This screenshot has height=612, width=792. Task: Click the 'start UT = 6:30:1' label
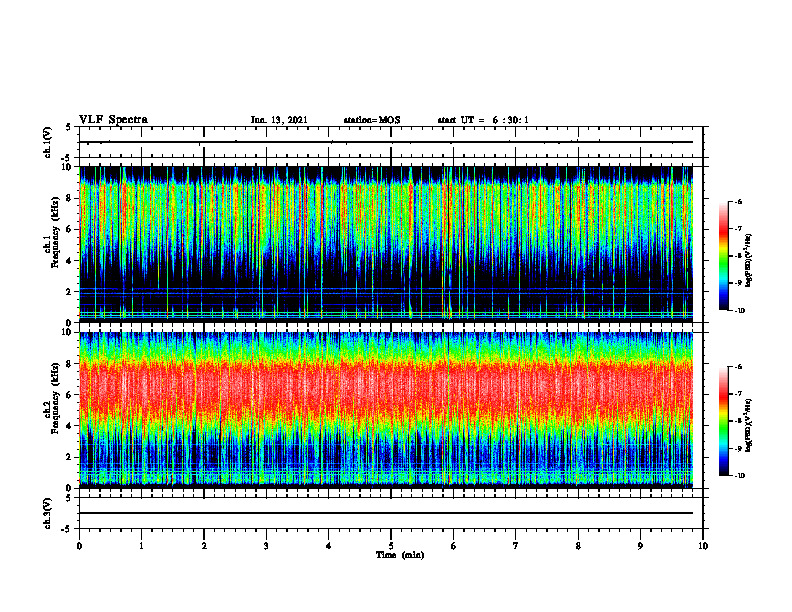pos(483,120)
